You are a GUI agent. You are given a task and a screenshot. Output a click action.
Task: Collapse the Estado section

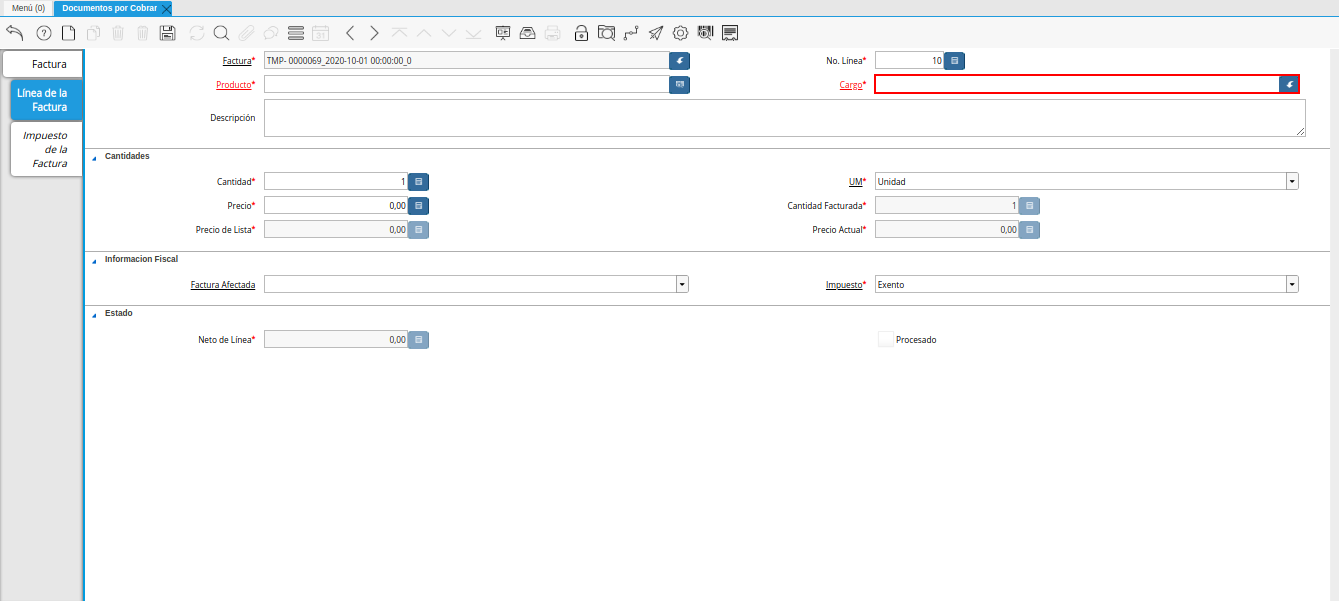(x=95, y=314)
